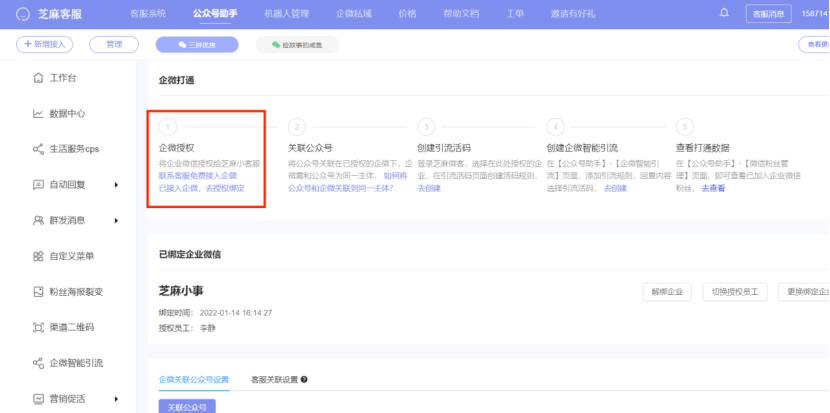This screenshot has width=830, height=413.
Task: Click the 数据中心 chart icon
Action: (x=38, y=114)
